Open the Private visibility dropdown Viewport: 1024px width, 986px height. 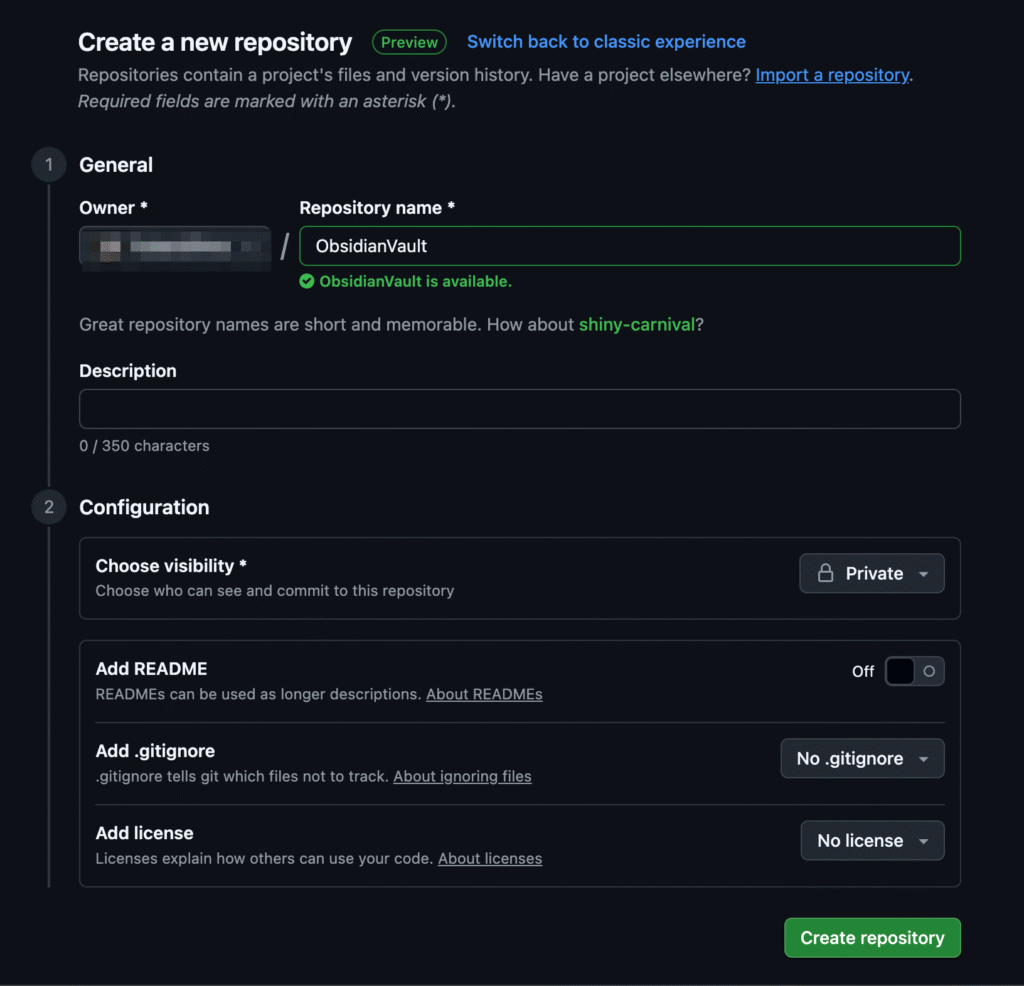[x=872, y=573]
